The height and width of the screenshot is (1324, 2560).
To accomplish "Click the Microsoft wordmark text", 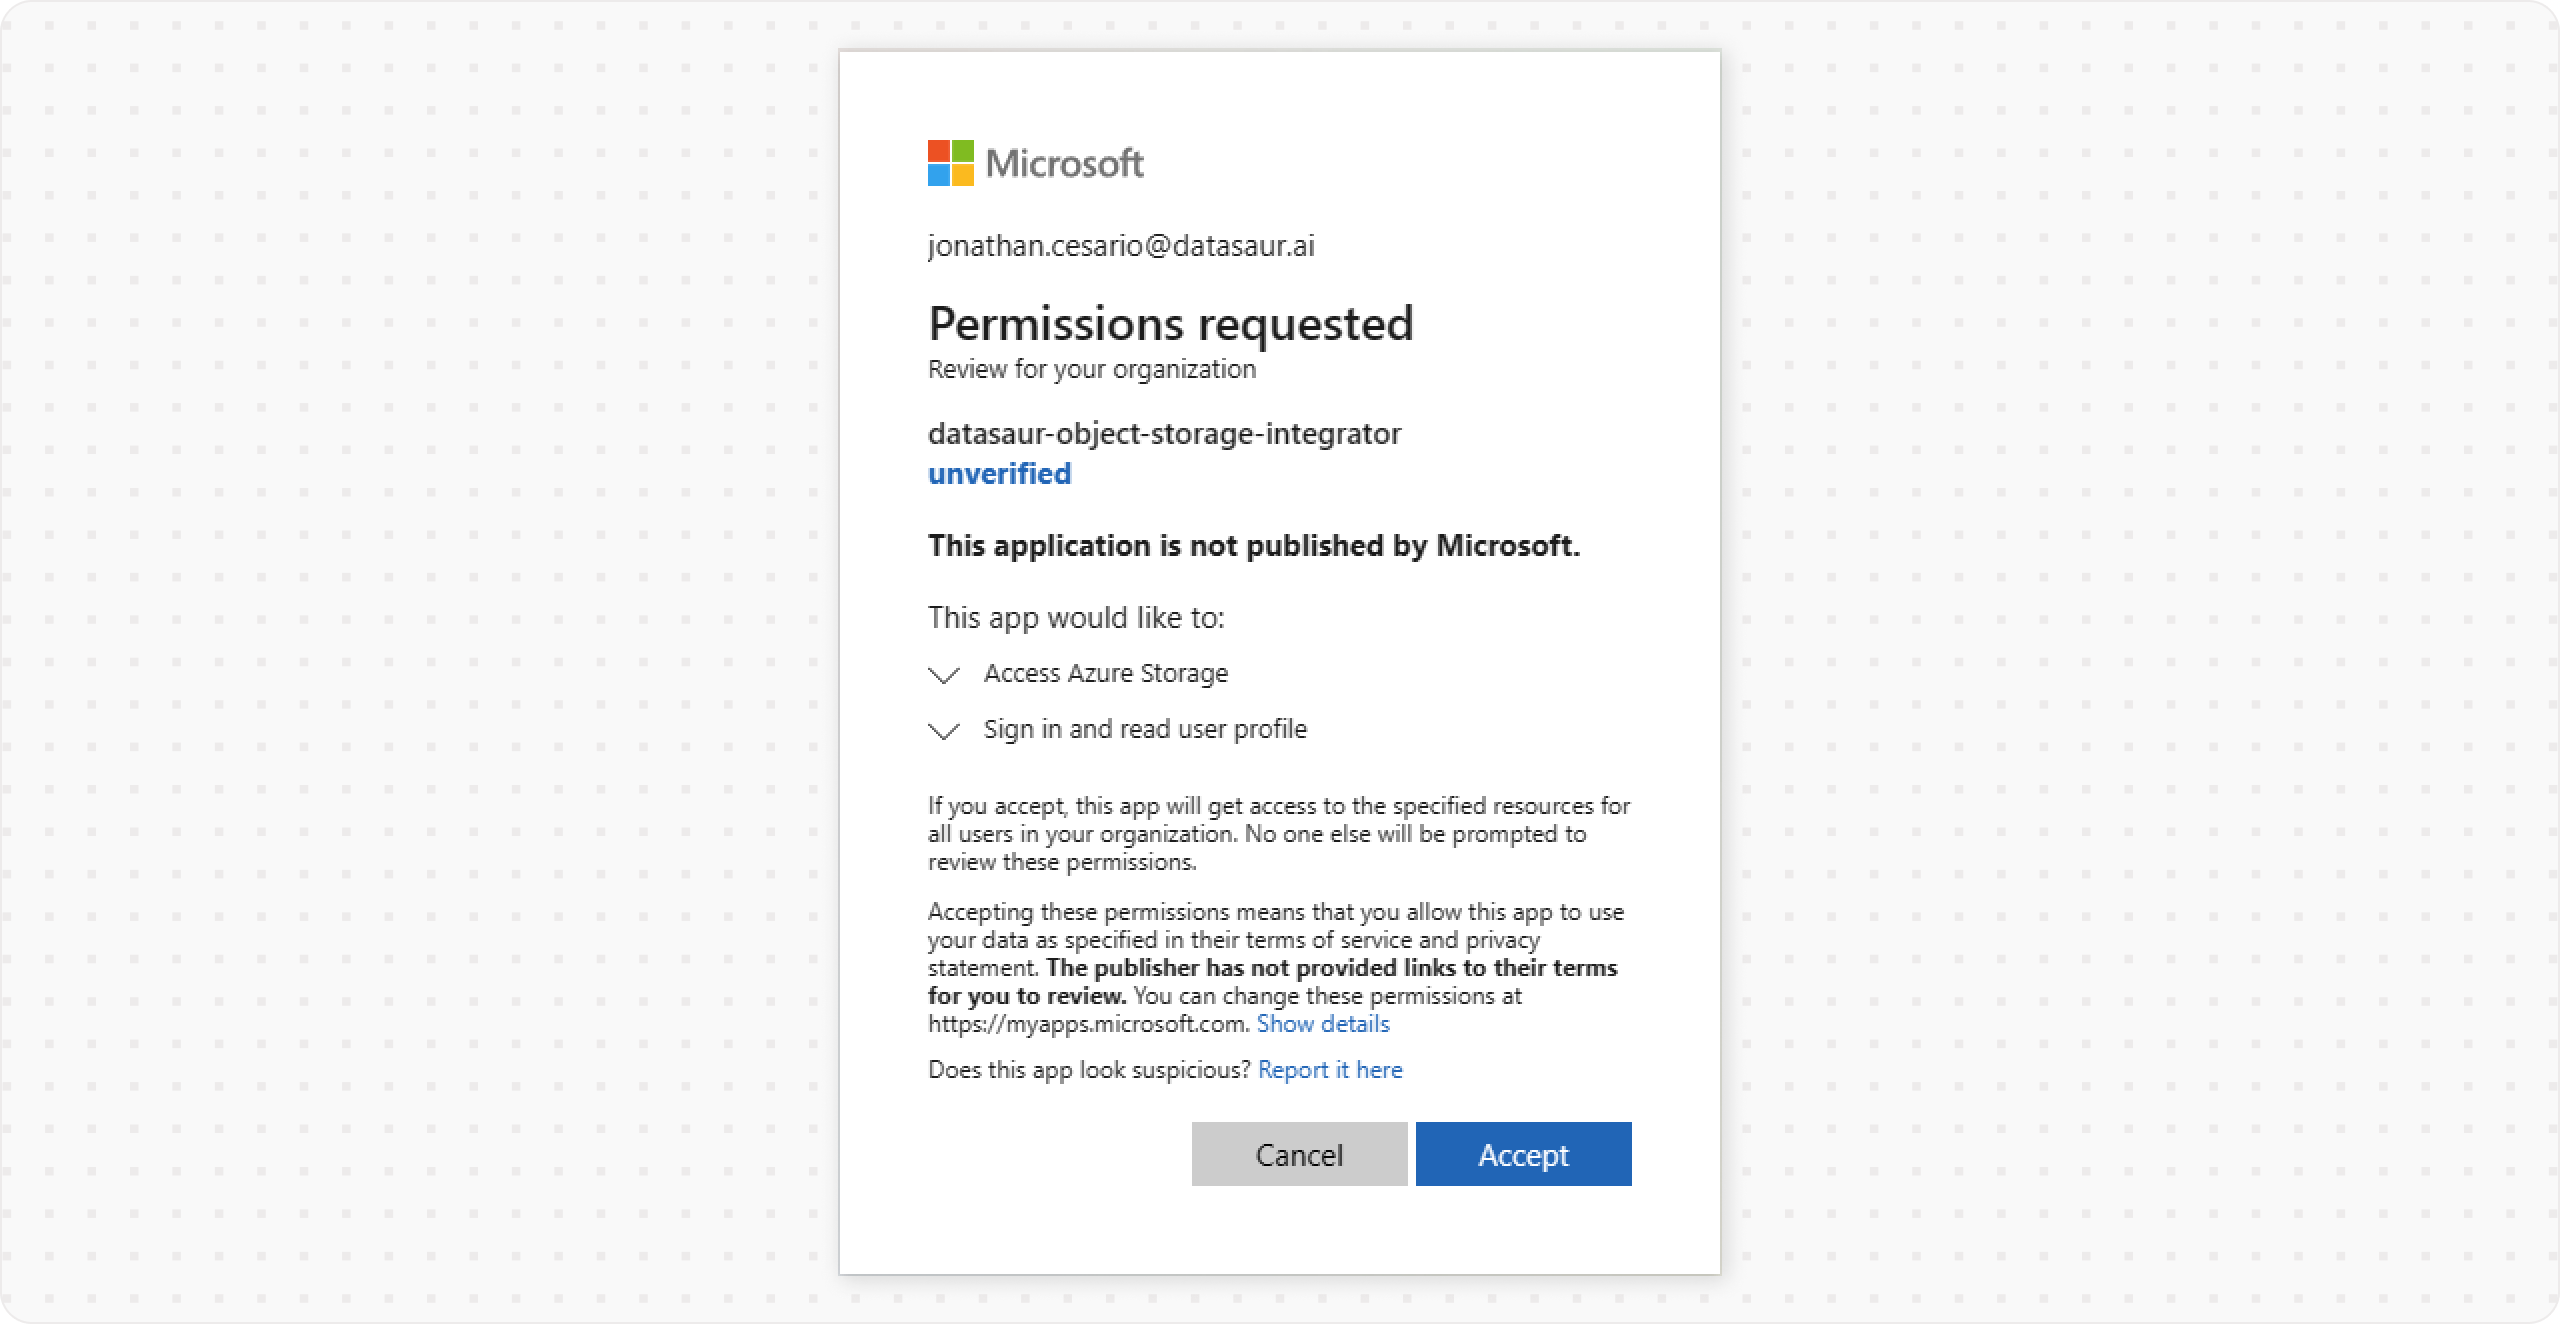I will click(x=1064, y=163).
